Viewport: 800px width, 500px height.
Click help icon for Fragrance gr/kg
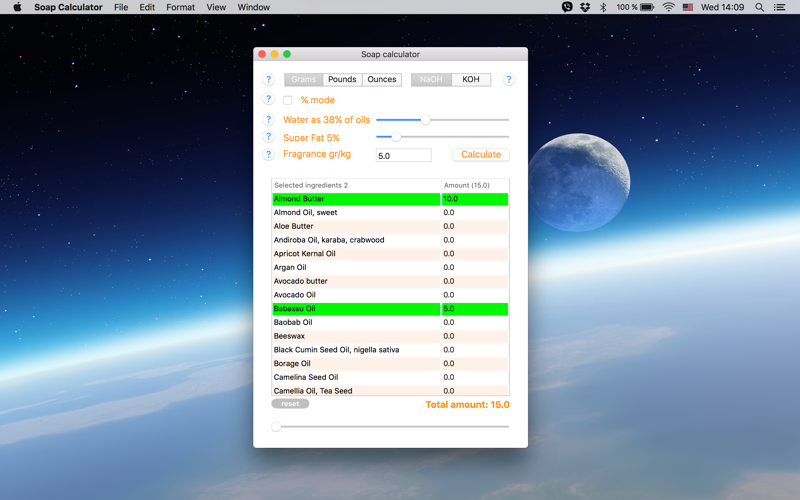268,154
